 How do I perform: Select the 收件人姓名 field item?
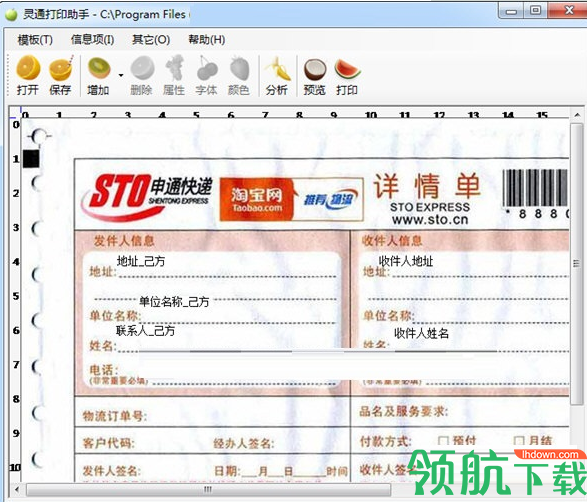tap(421, 333)
